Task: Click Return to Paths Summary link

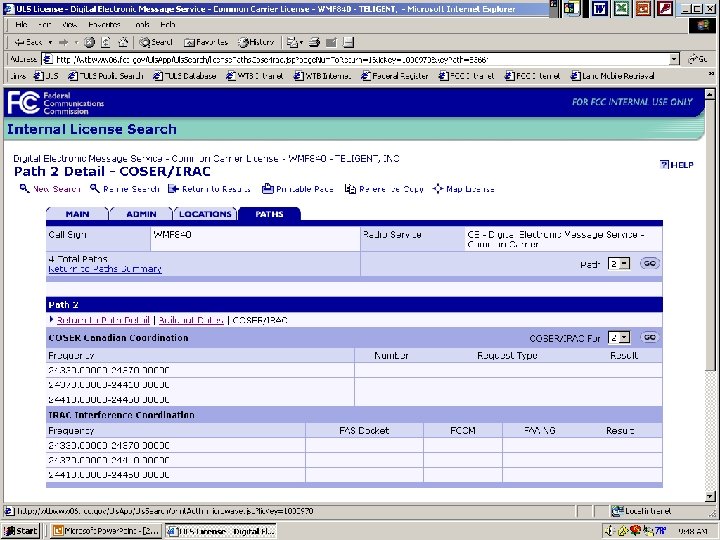Action: click(x=105, y=269)
